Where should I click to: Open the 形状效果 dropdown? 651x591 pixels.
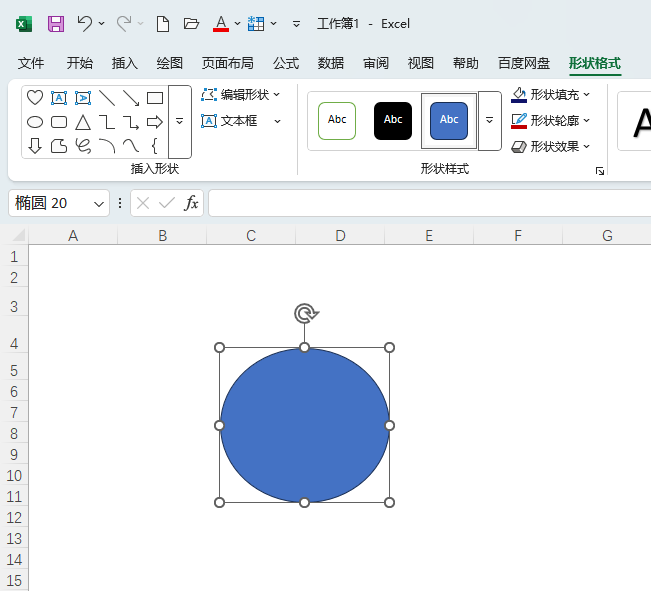(586, 146)
